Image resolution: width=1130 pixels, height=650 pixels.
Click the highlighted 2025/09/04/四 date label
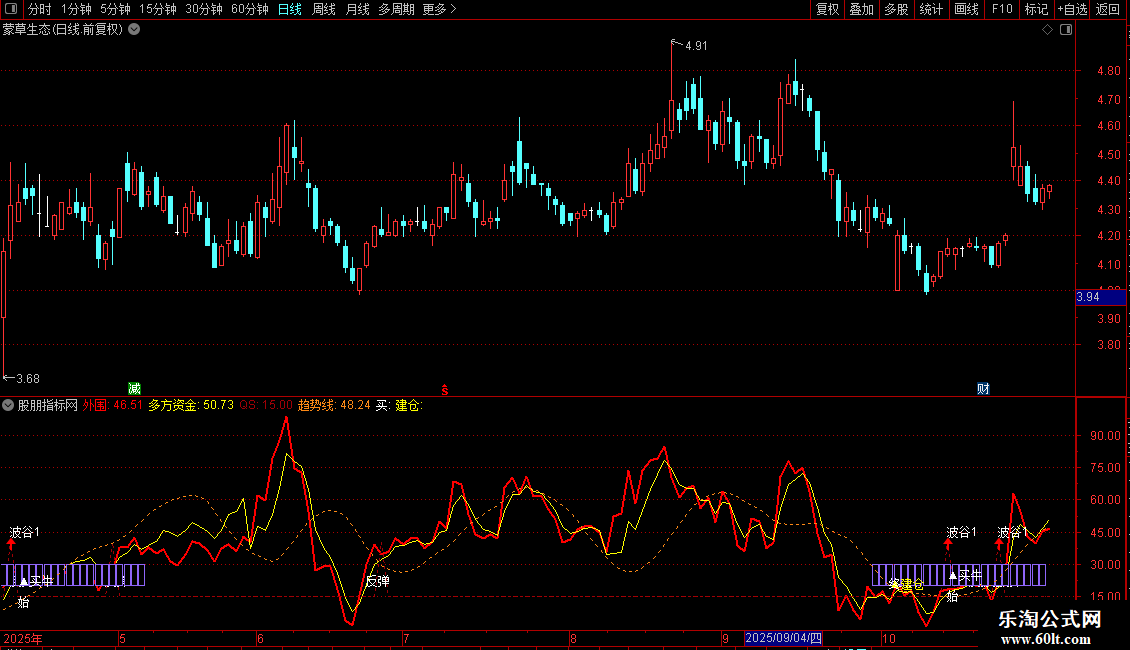tap(783, 638)
